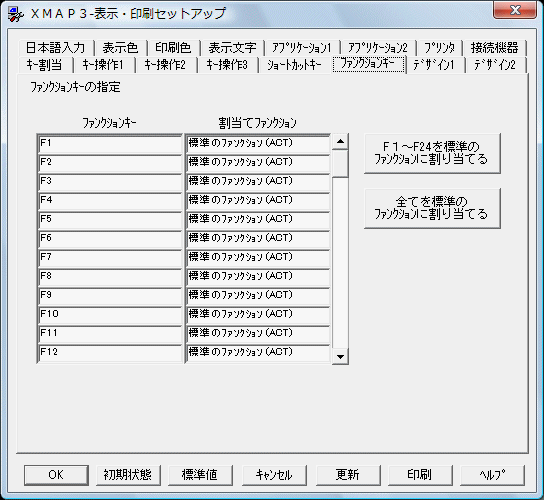Click the assigned function field for F5
Screen dimensions: 544x500
coord(258,220)
